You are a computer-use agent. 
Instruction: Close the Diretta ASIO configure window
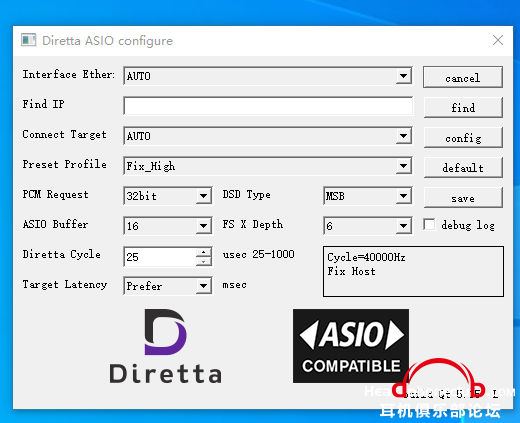(x=498, y=40)
